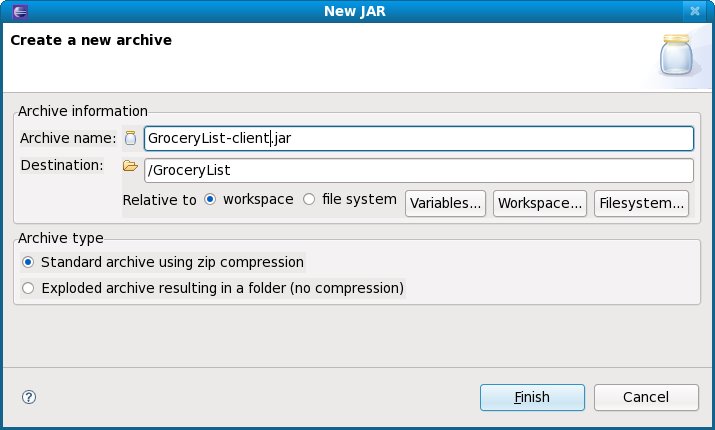
Task: Click the jar icon beside Archive name
Action: pyautogui.click(x=130, y=138)
